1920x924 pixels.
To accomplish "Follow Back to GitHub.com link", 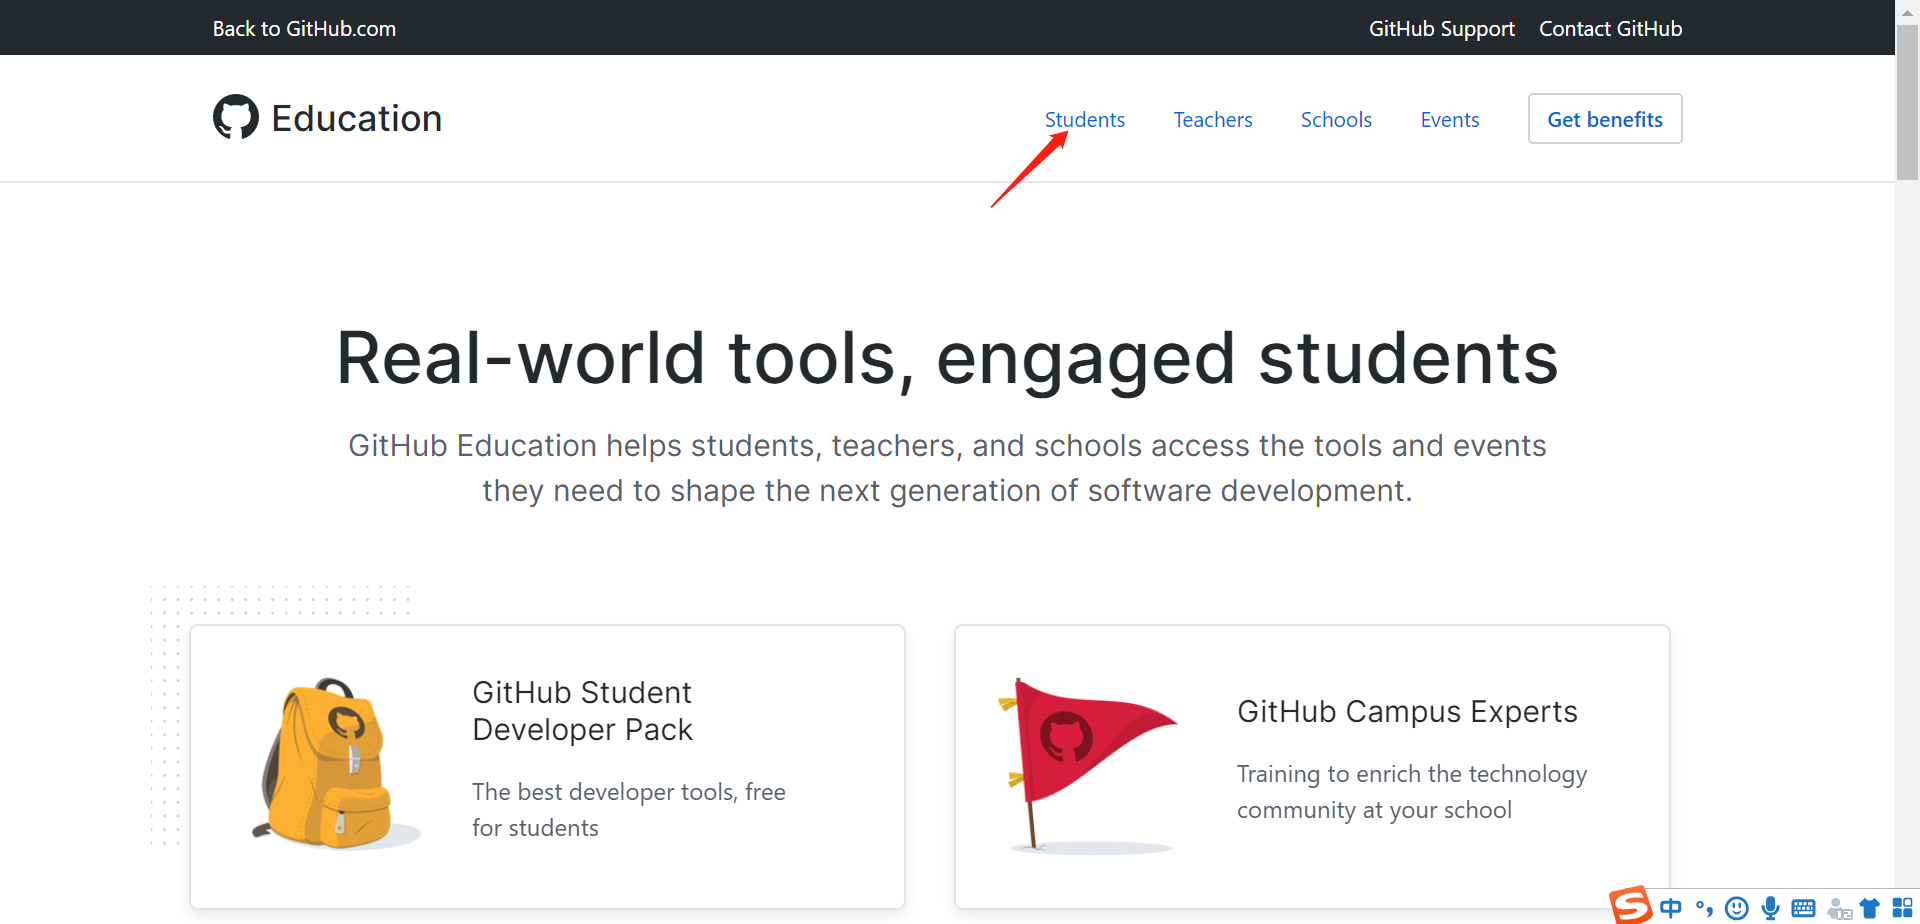I will coord(304,29).
